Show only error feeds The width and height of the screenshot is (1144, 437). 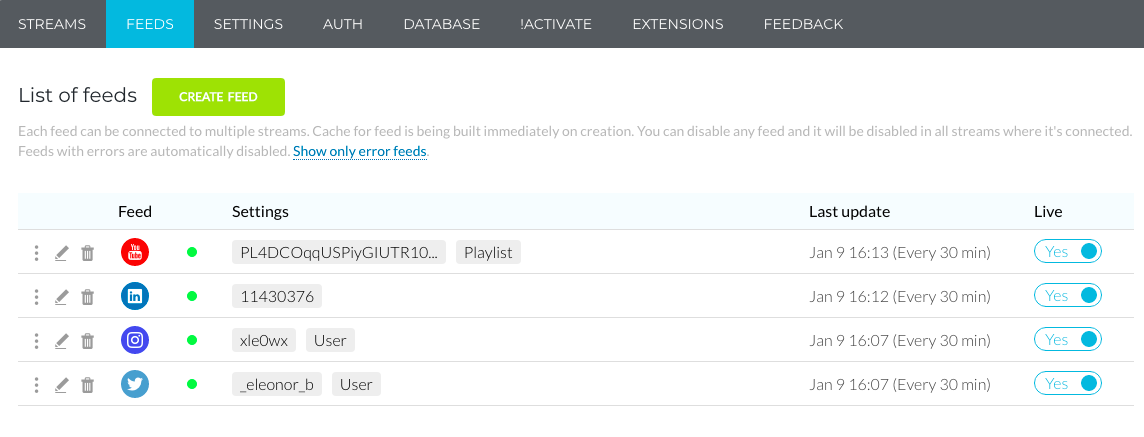[360, 152]
